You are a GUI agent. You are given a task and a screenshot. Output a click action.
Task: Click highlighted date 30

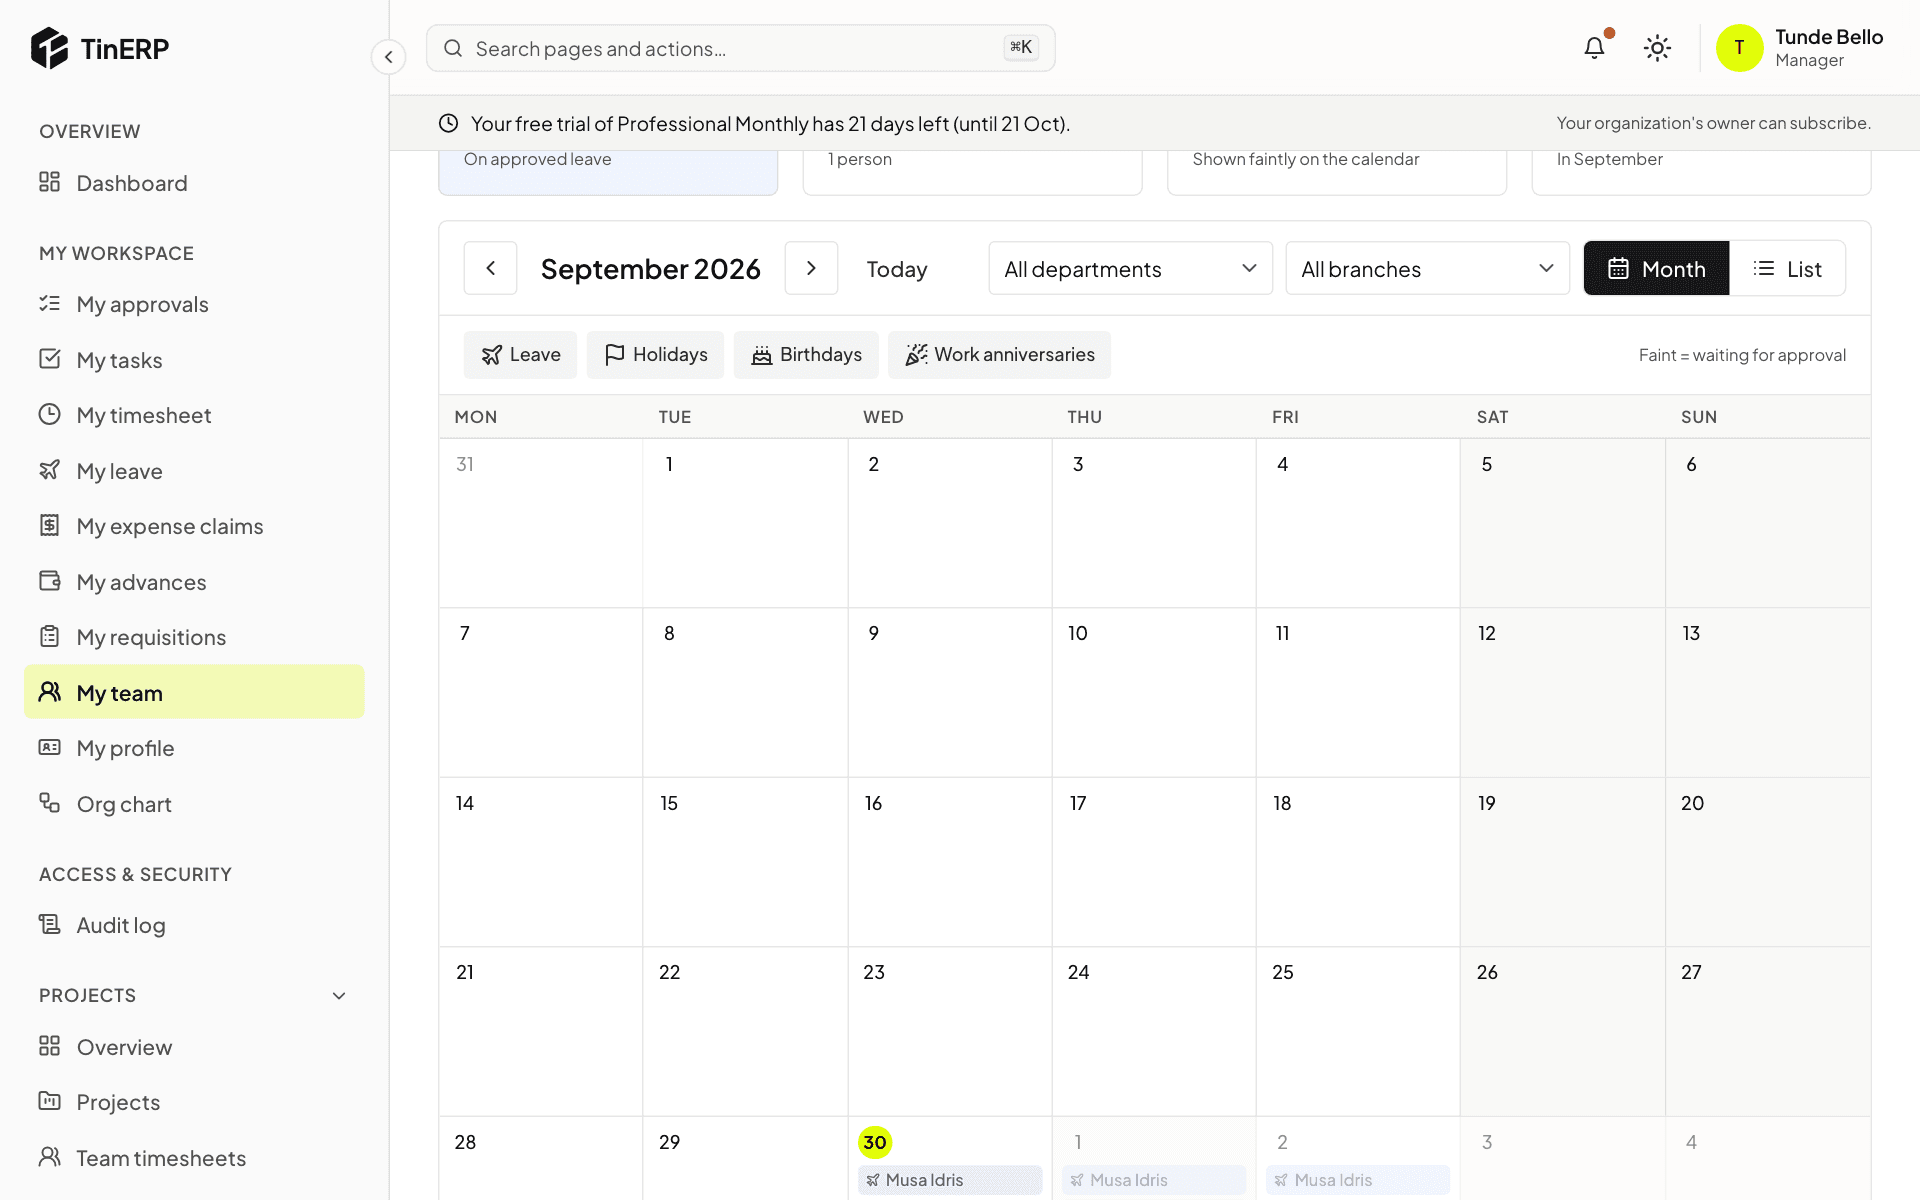click(x=875, y=1142)
